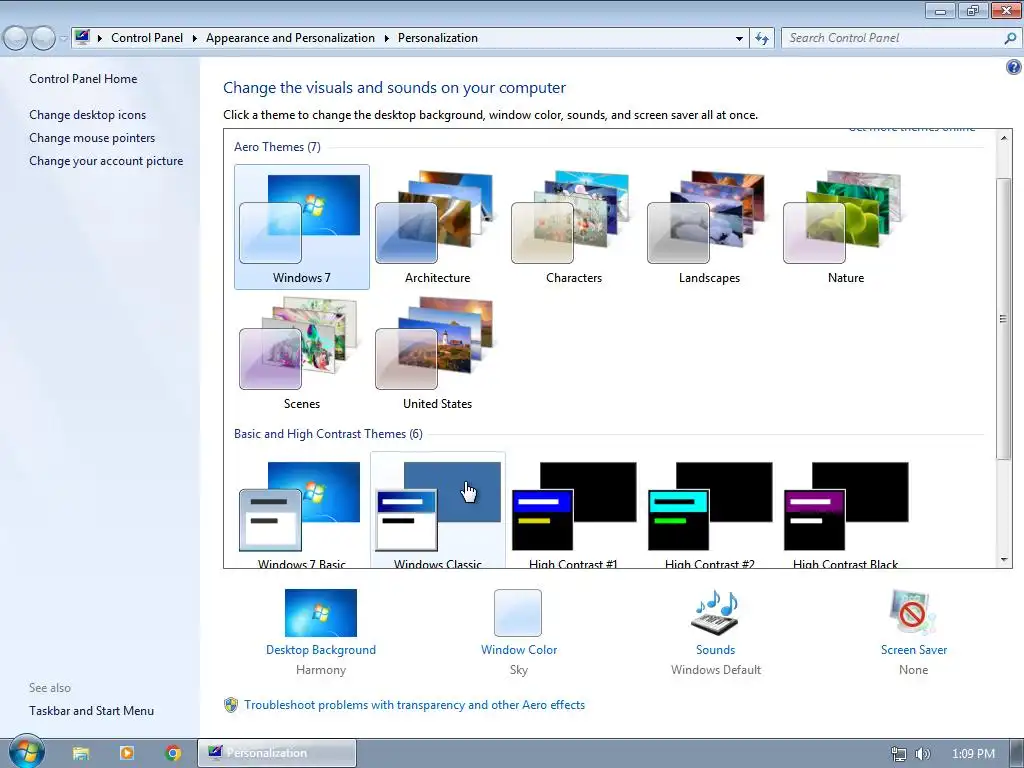Open Change desktop icons

pyautogui.click(x=88, y=115)
